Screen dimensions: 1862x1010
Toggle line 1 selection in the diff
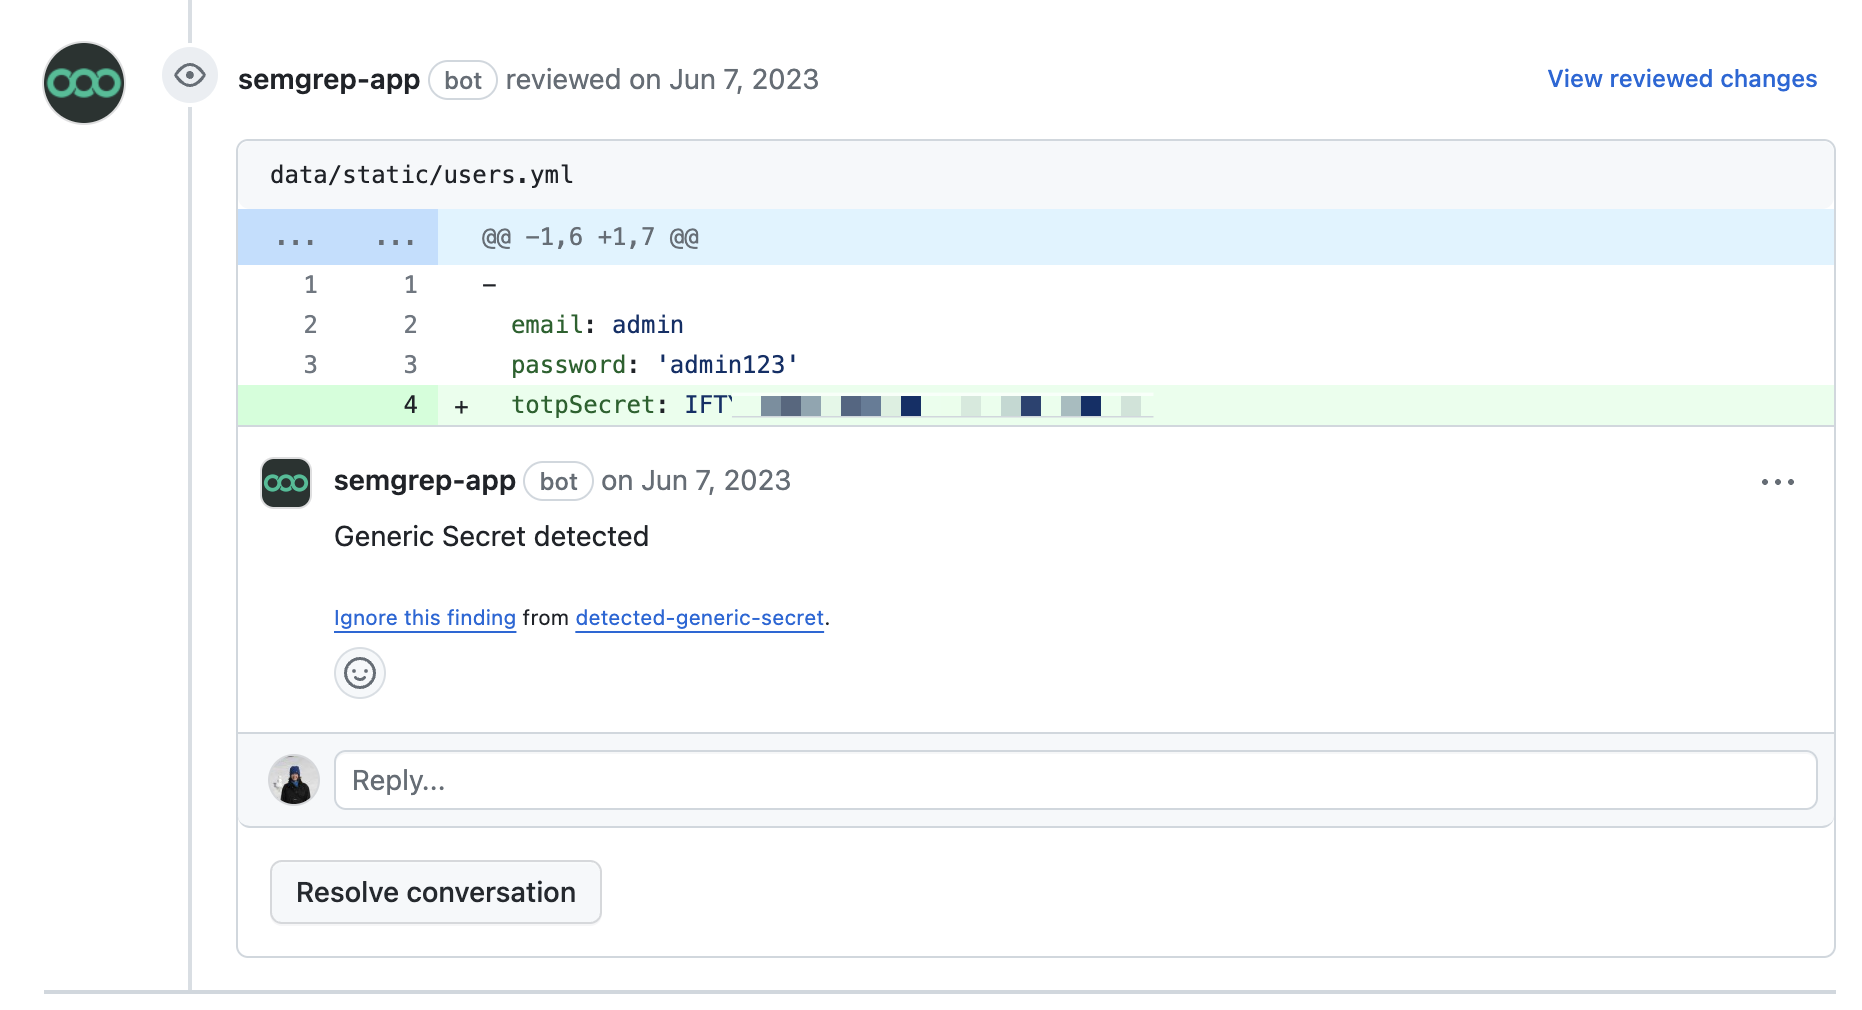click(310, 284)
